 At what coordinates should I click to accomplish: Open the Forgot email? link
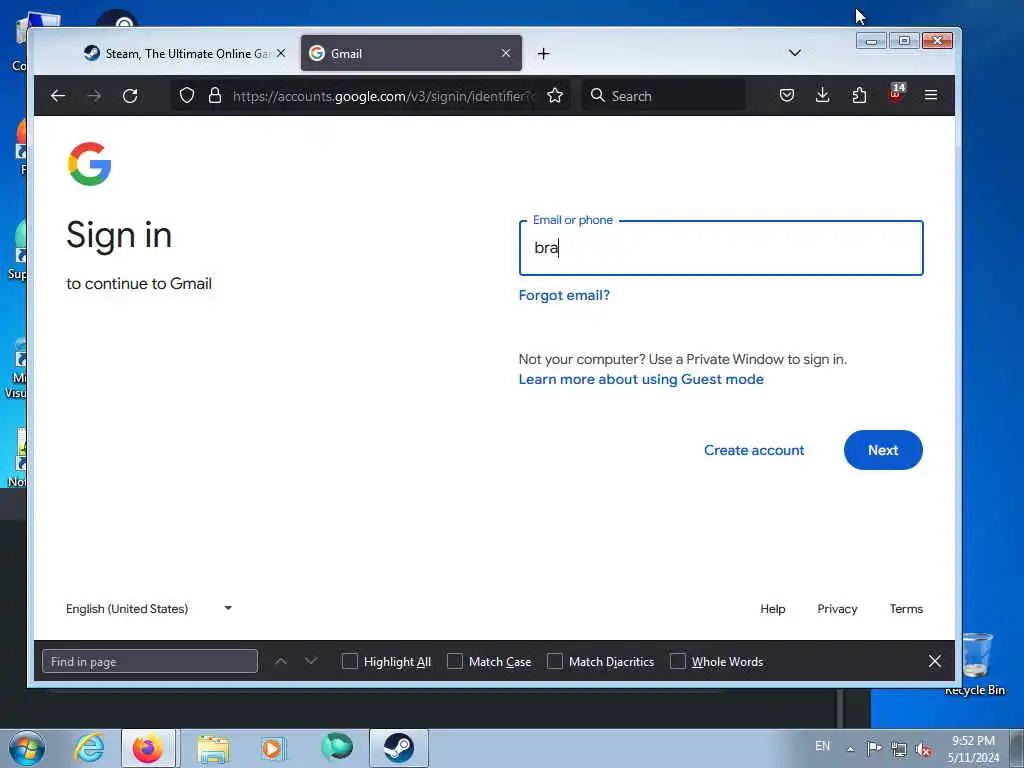[x=564, y=295]
